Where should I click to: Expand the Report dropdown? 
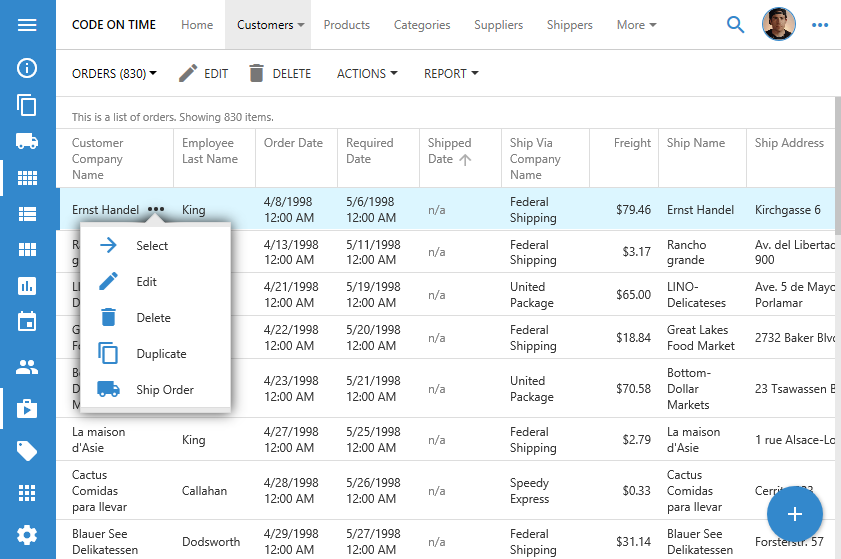coord(451,74)
